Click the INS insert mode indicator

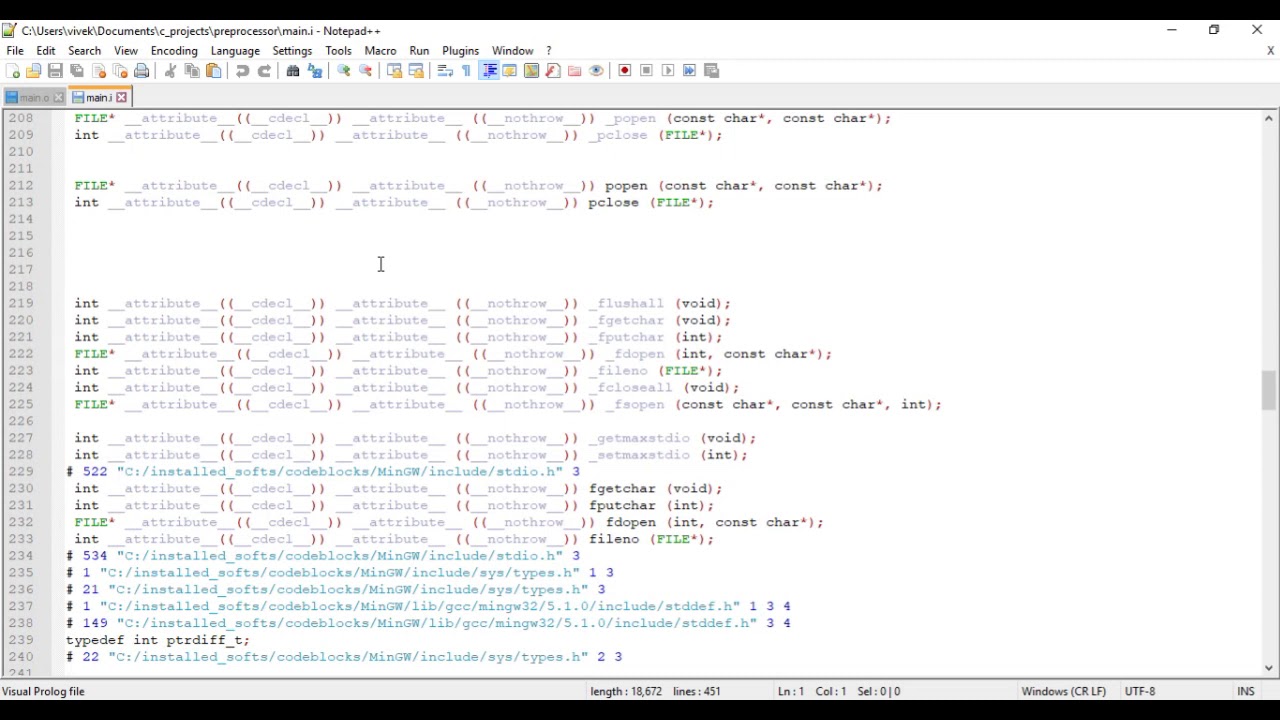point(1246,691)
